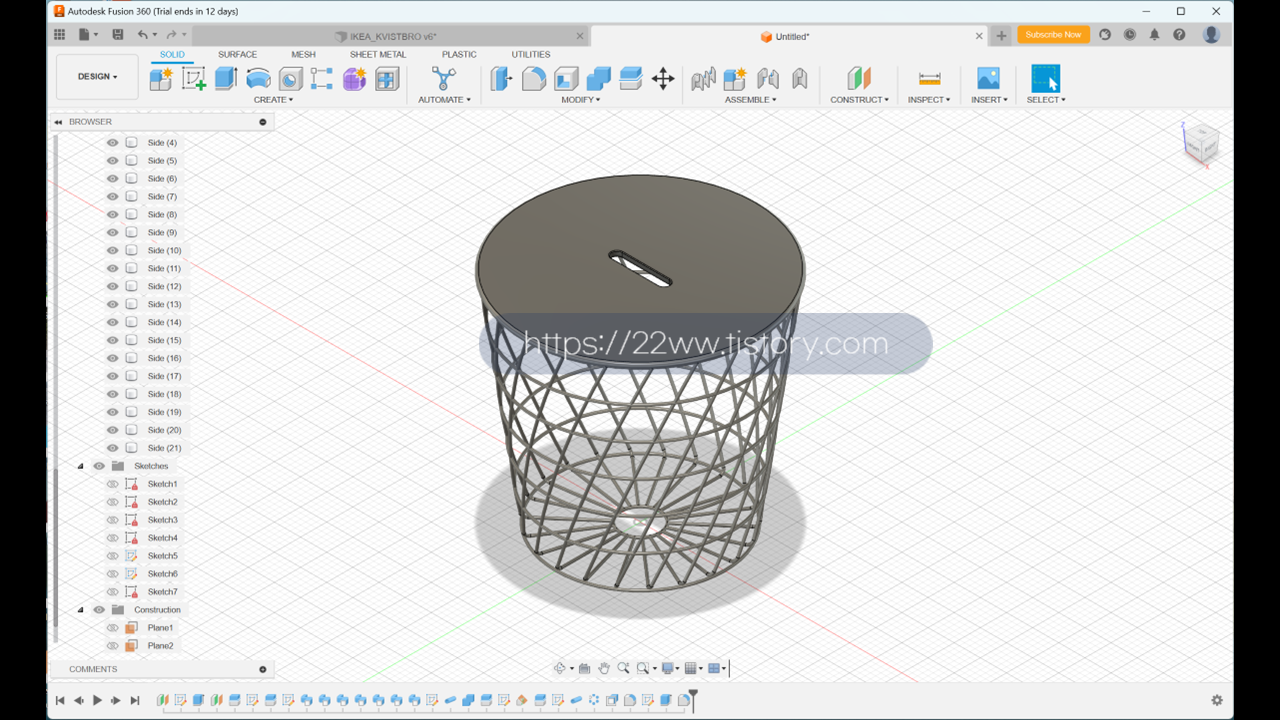This screenshot has width=1280, height=720.
Task: Jump to the timeline beginning
Action: 60,700
